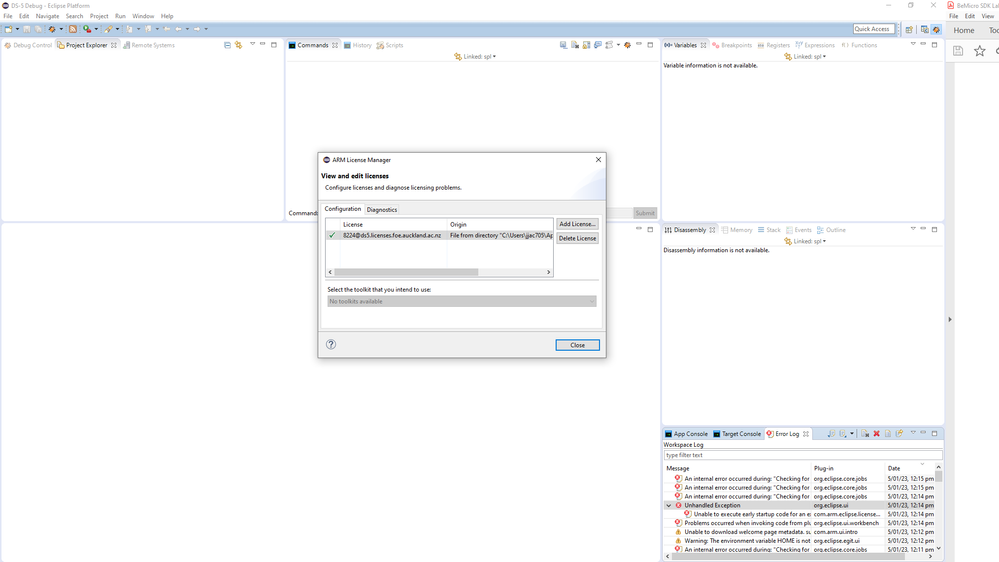Open dropdown arrow beside Run icon
The image size is (999, 562).
click(96, 29)
